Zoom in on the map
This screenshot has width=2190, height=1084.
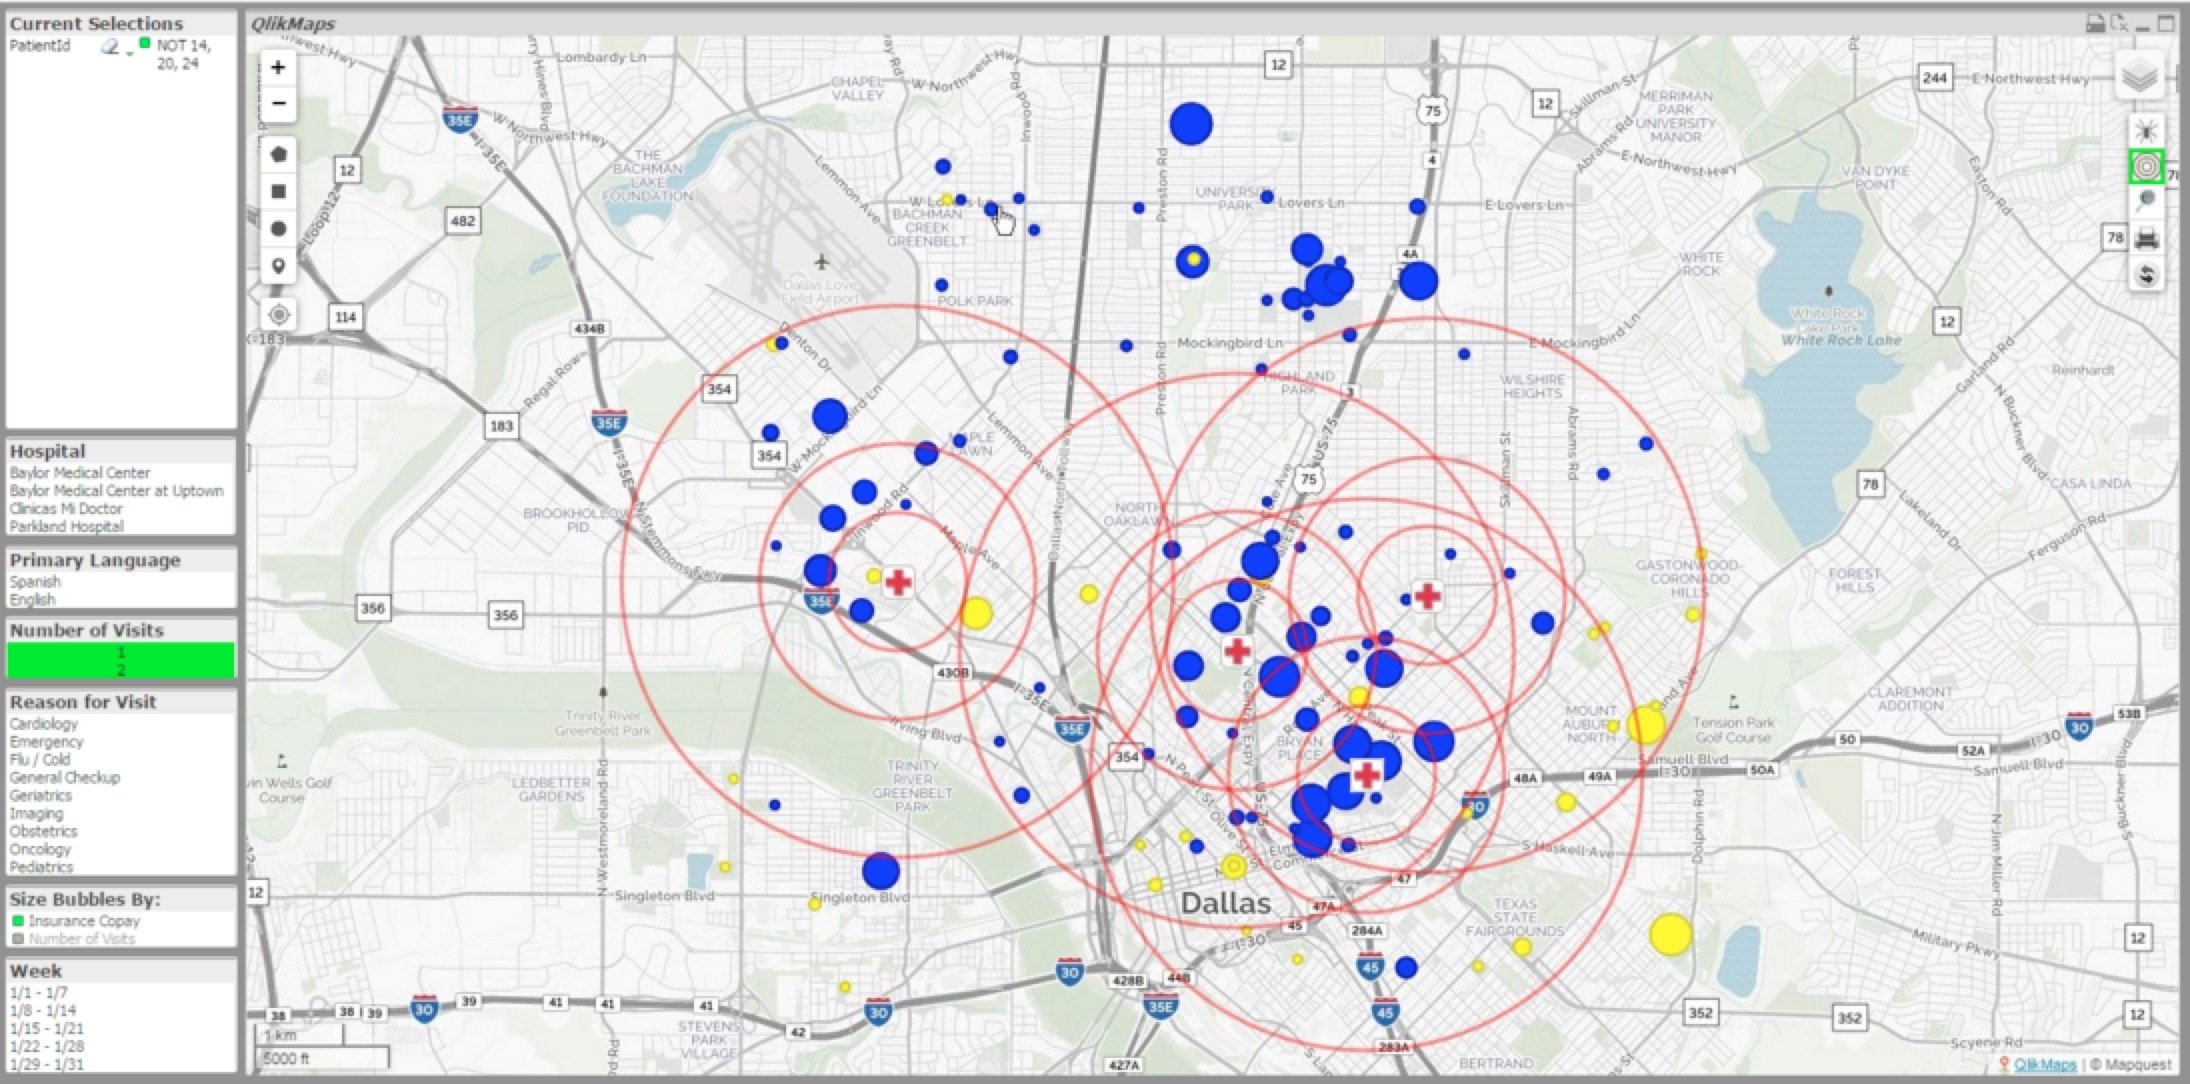pyautogui.click(x=279, y=68)
